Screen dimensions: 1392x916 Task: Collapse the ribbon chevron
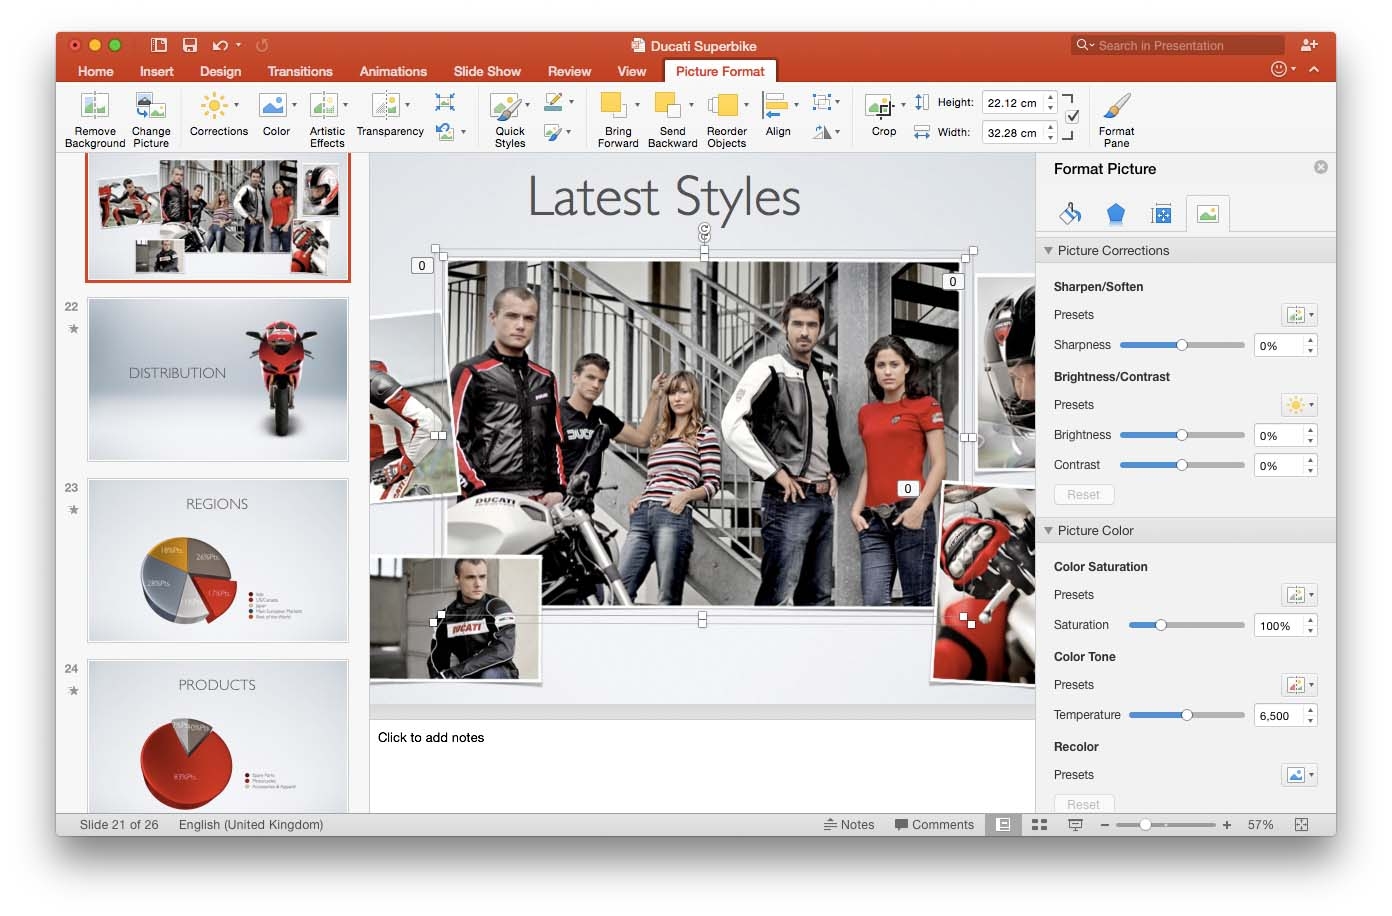pos(1314,69)
